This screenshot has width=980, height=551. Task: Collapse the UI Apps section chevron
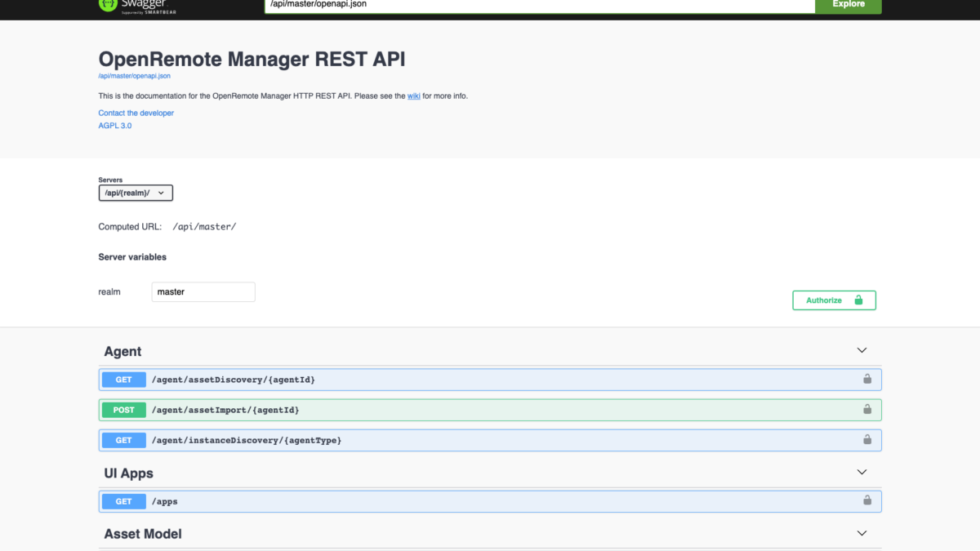pos(861,473)
